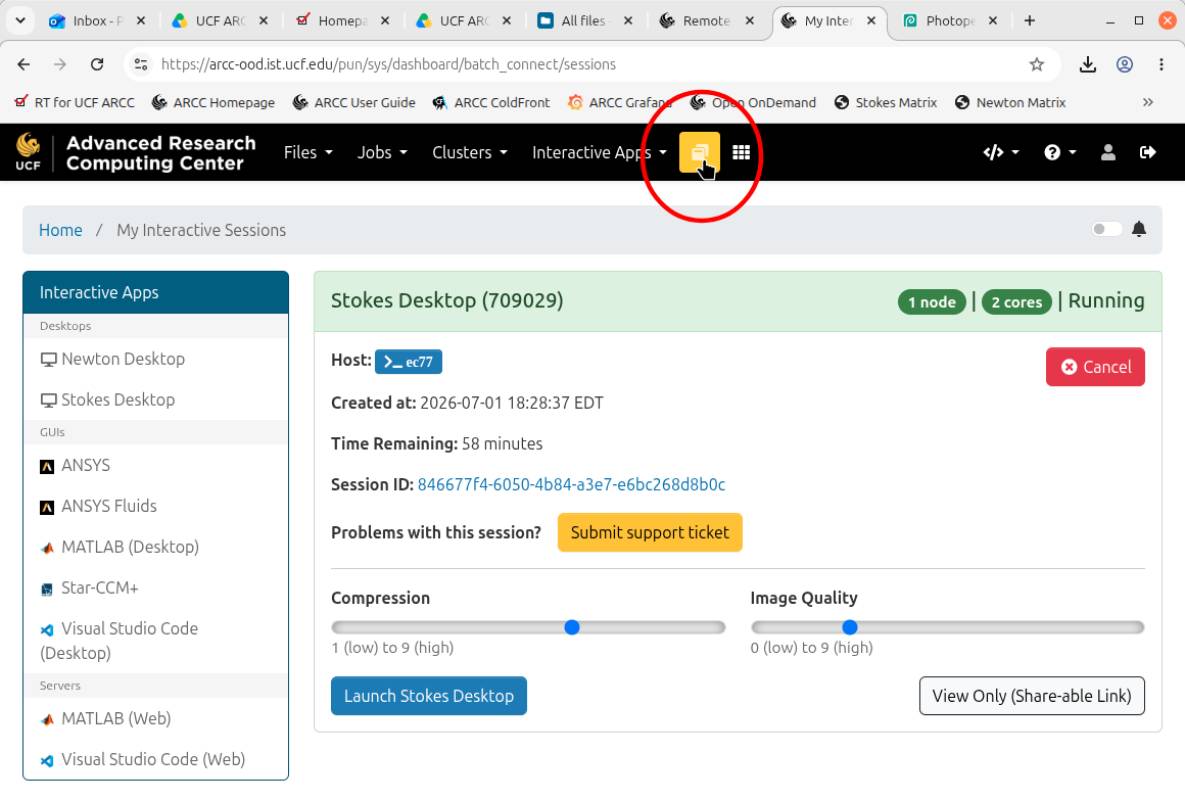Open the Develop code dropdown icon
This screenshot has height=800, width=1185.
(x=1001, y=152)
